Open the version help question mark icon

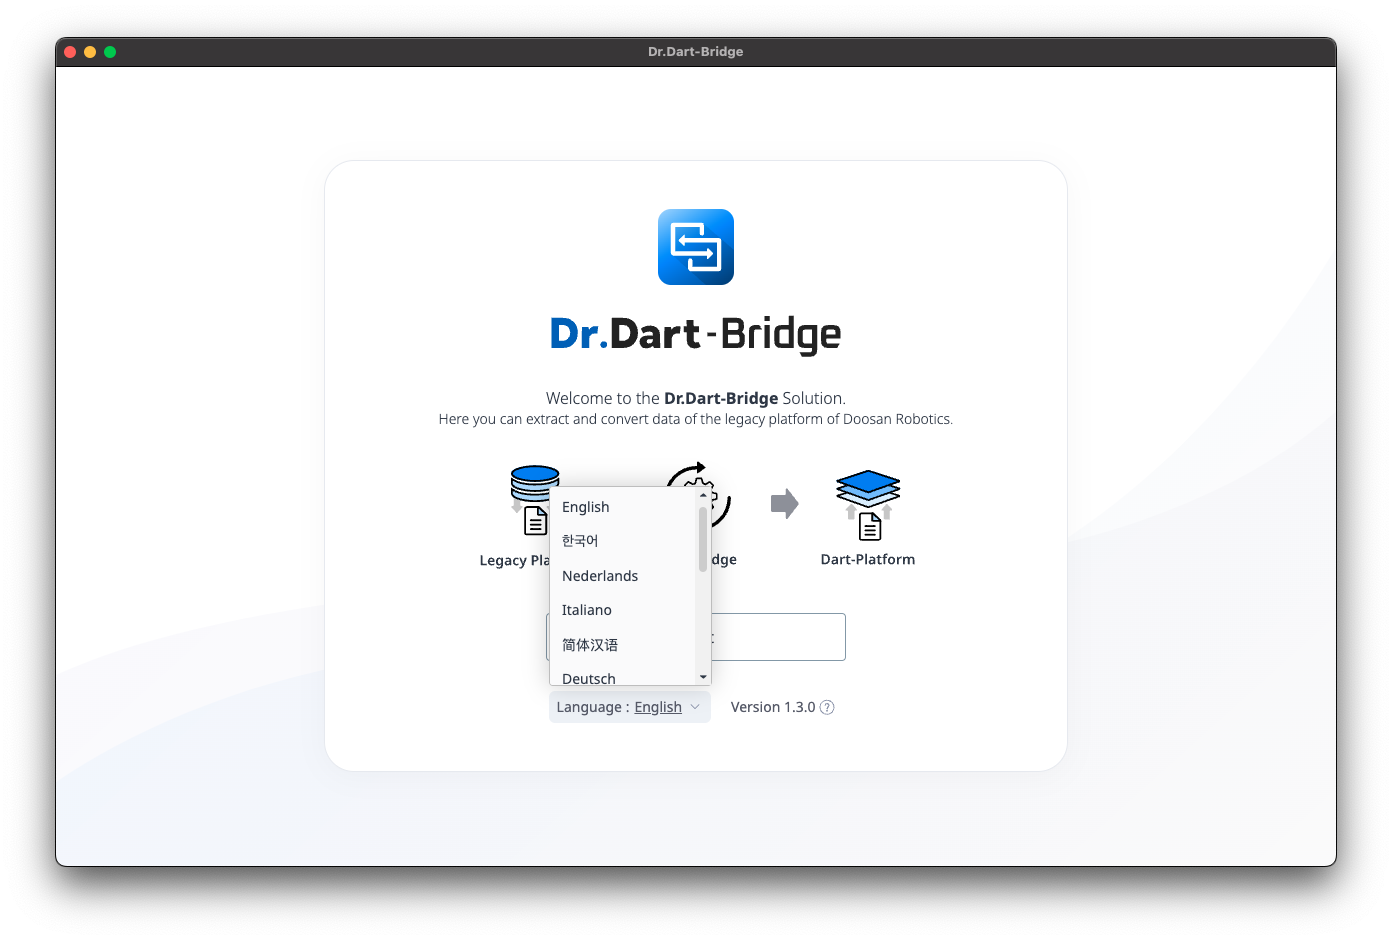pos(827,707)
